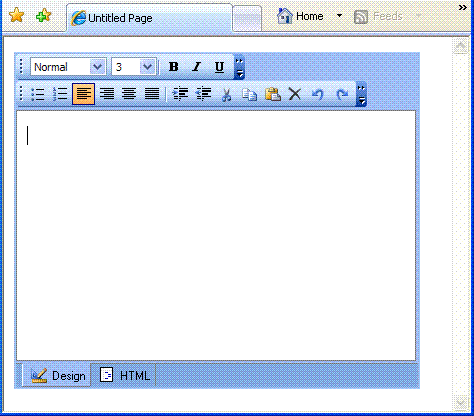Toggle italic formatting
474x416 pixels.
(x=197, y=67)
